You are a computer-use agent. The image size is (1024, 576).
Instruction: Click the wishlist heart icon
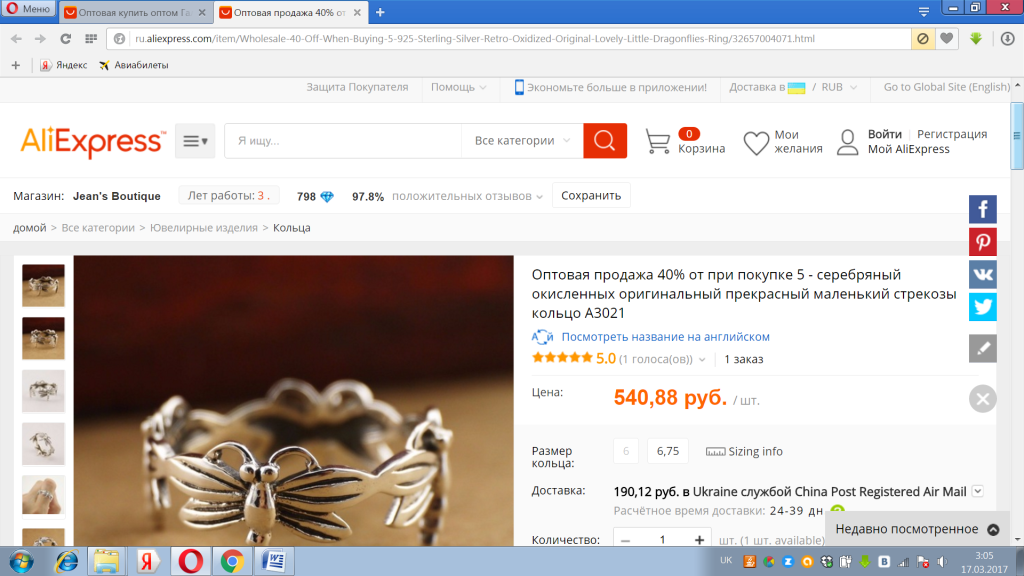click(756, 142)
